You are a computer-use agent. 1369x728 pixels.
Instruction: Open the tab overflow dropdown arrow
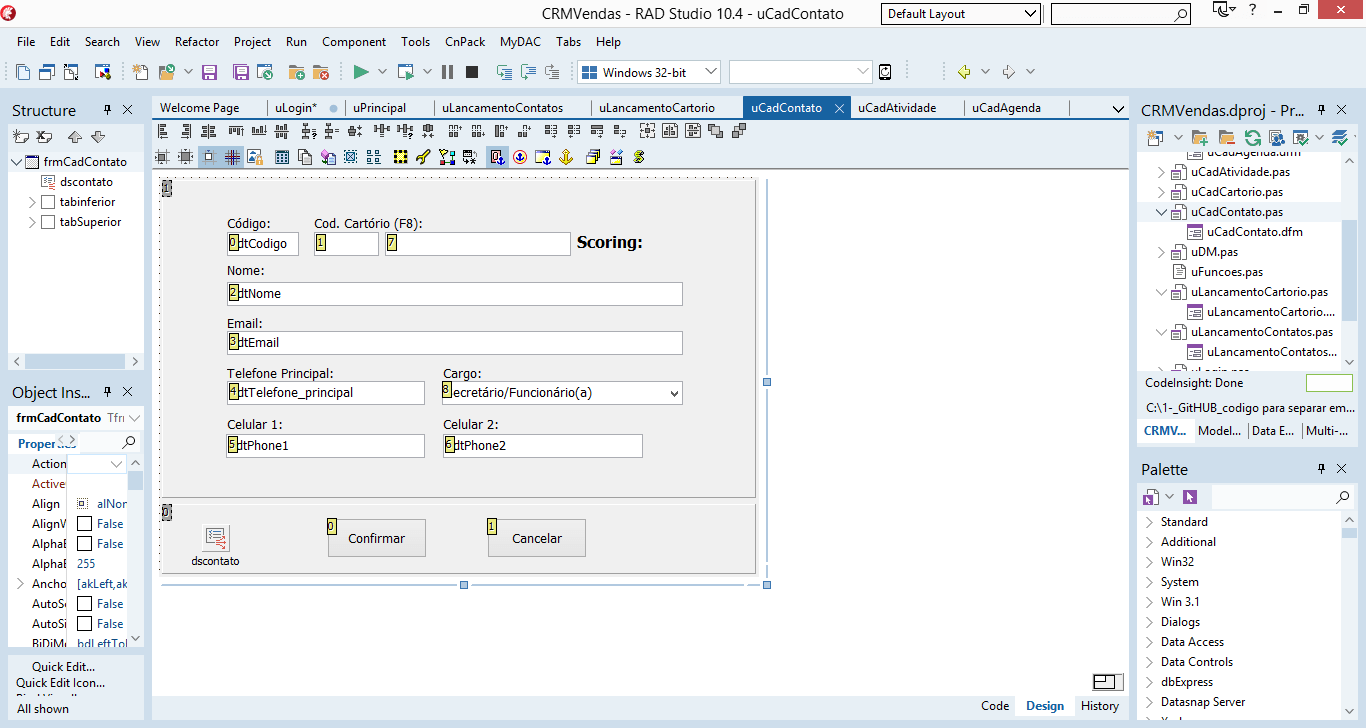1119,108
